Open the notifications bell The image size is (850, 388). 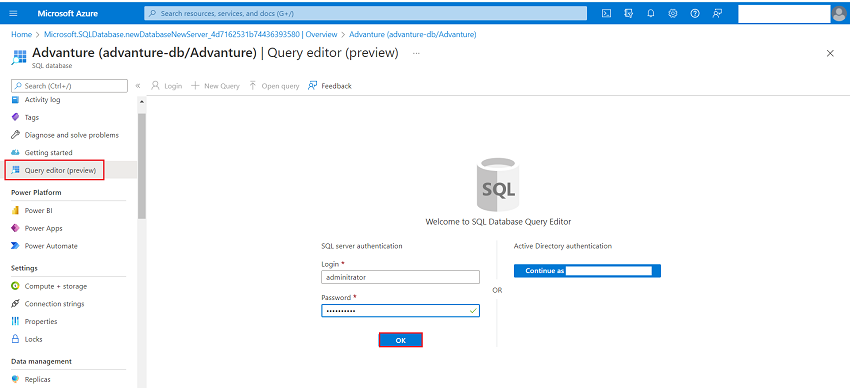(x=651, y=14)
